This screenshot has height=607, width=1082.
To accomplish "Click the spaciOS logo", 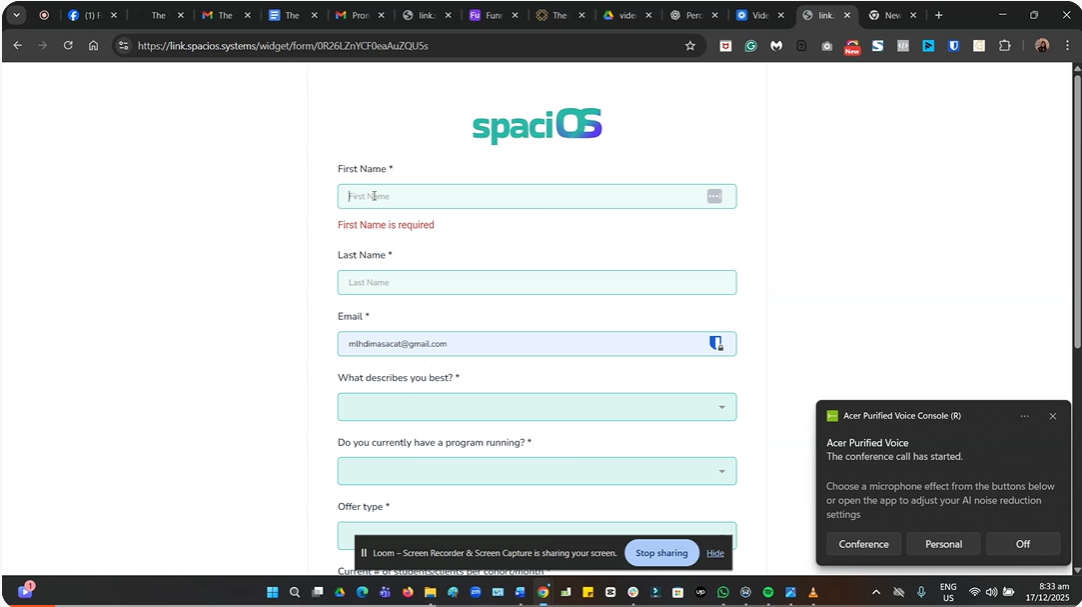I will pos(537,126).
